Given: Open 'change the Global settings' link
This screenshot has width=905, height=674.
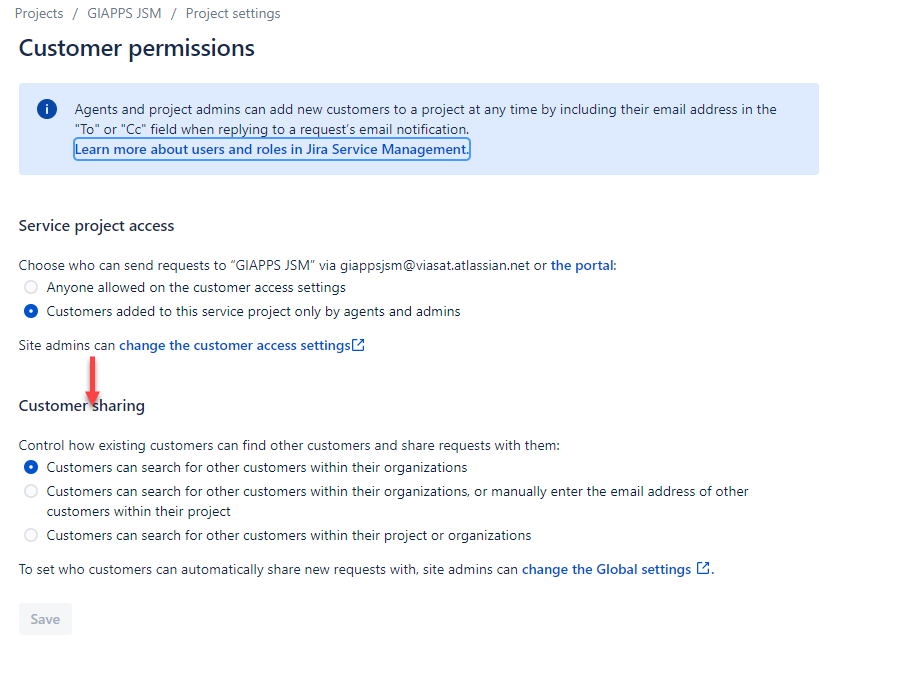Looking at the screenshot, I should click(x=606, y=570).
